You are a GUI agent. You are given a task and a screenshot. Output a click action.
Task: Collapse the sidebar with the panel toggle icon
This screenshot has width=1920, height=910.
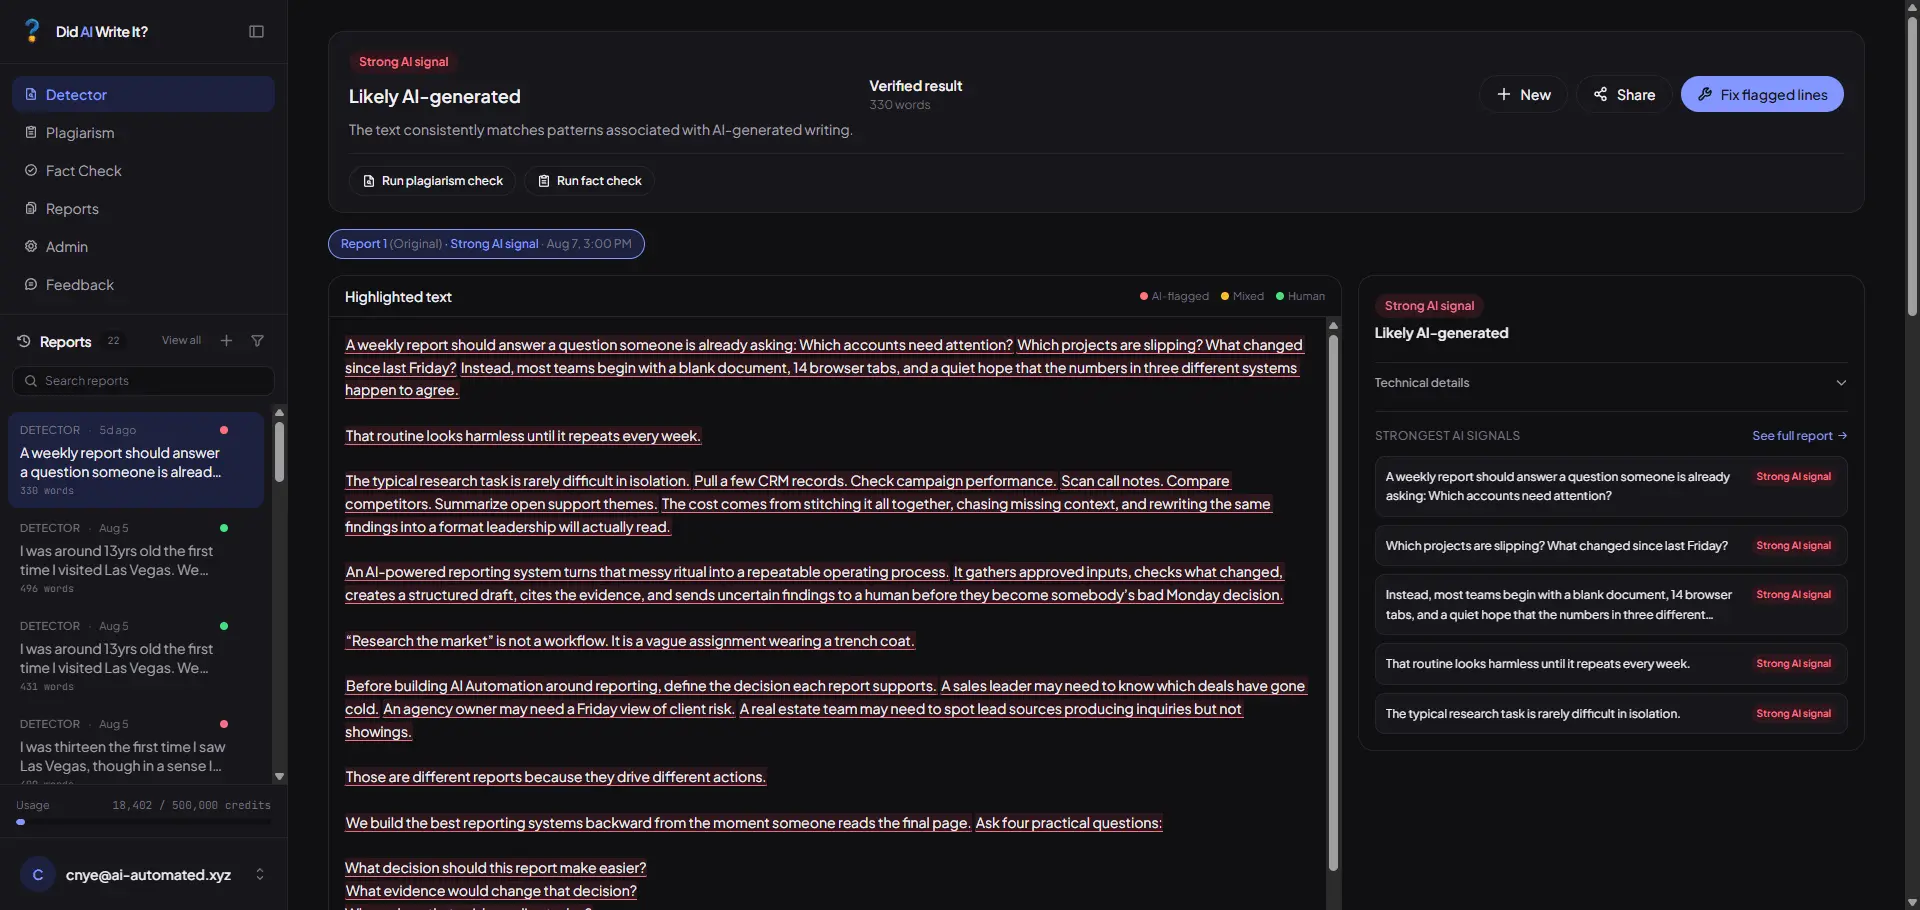256,32
